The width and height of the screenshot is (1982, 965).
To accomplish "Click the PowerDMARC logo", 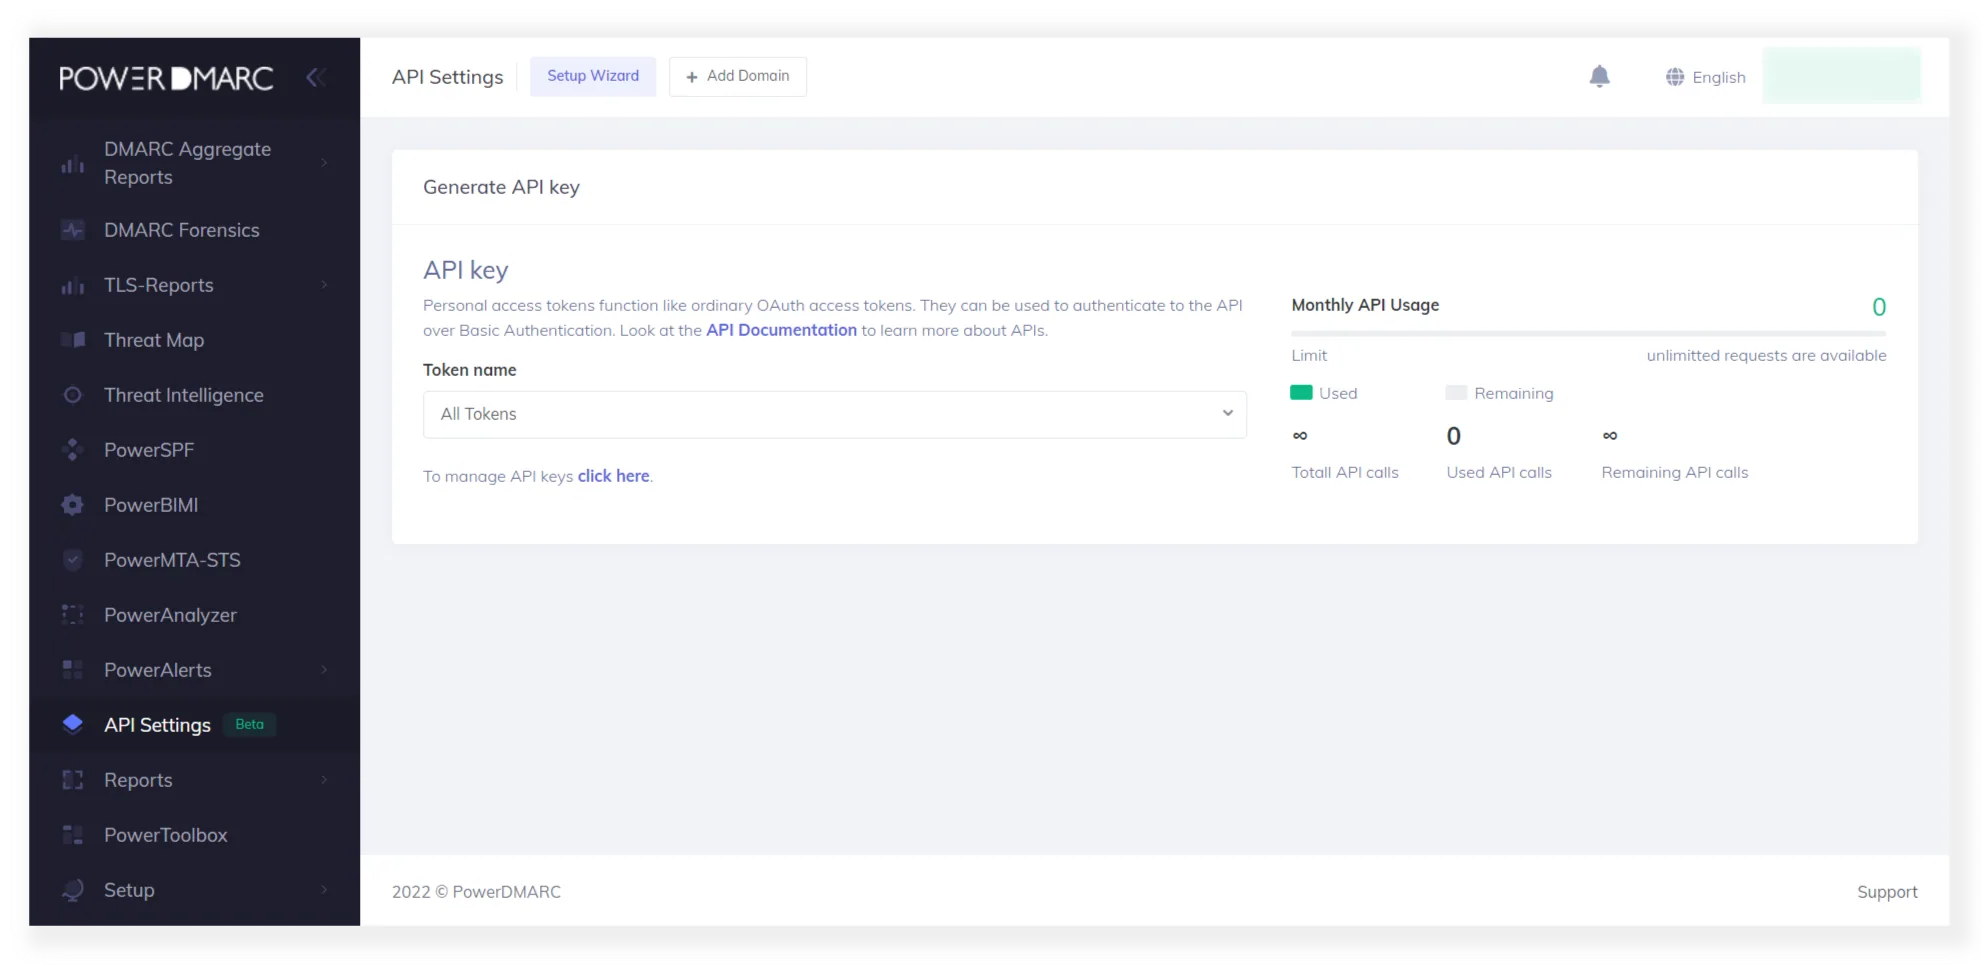I will (166, 78).
